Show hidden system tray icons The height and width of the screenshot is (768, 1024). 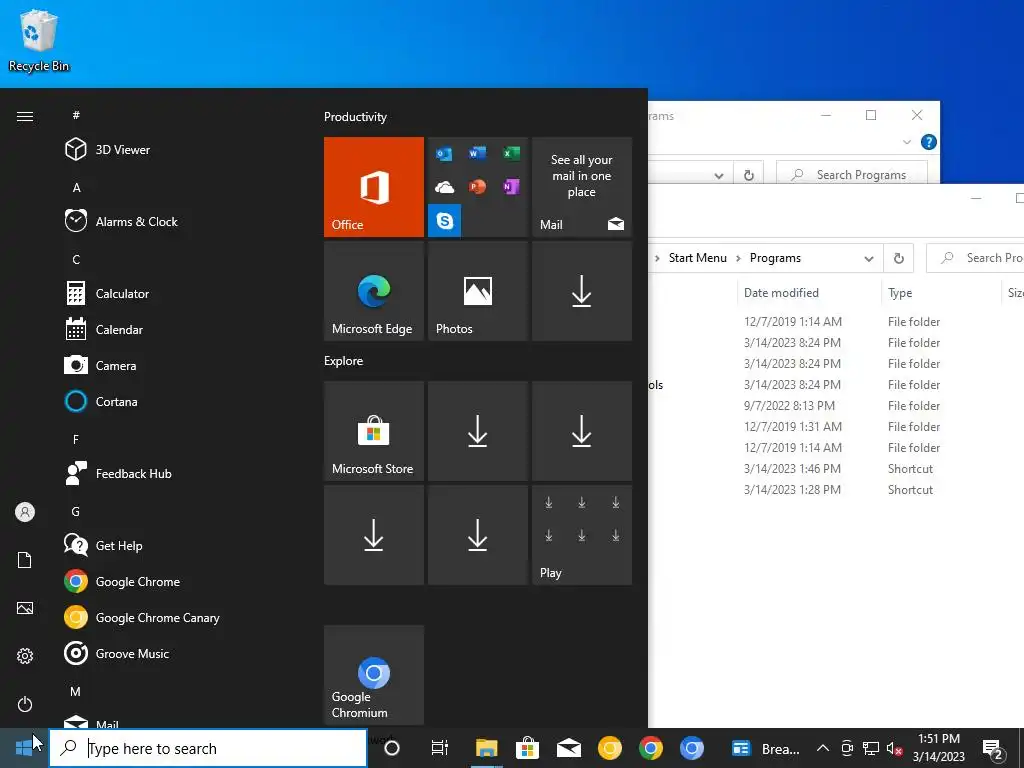click(x=823, y=748)
